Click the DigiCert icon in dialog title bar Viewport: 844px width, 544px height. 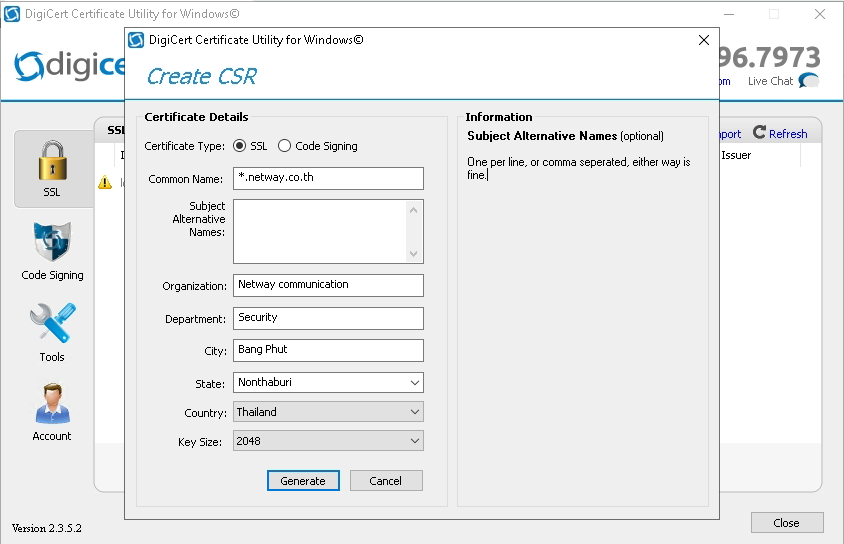pyautogui.click(x=137, y=40)
